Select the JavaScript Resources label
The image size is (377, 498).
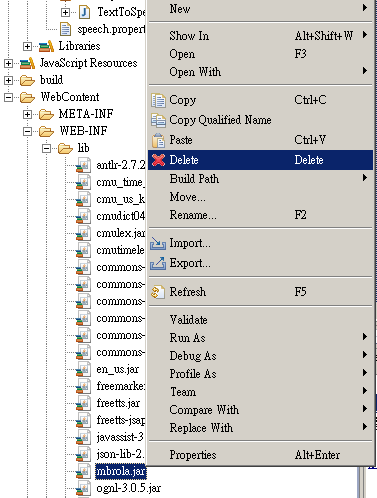point(89,63)
